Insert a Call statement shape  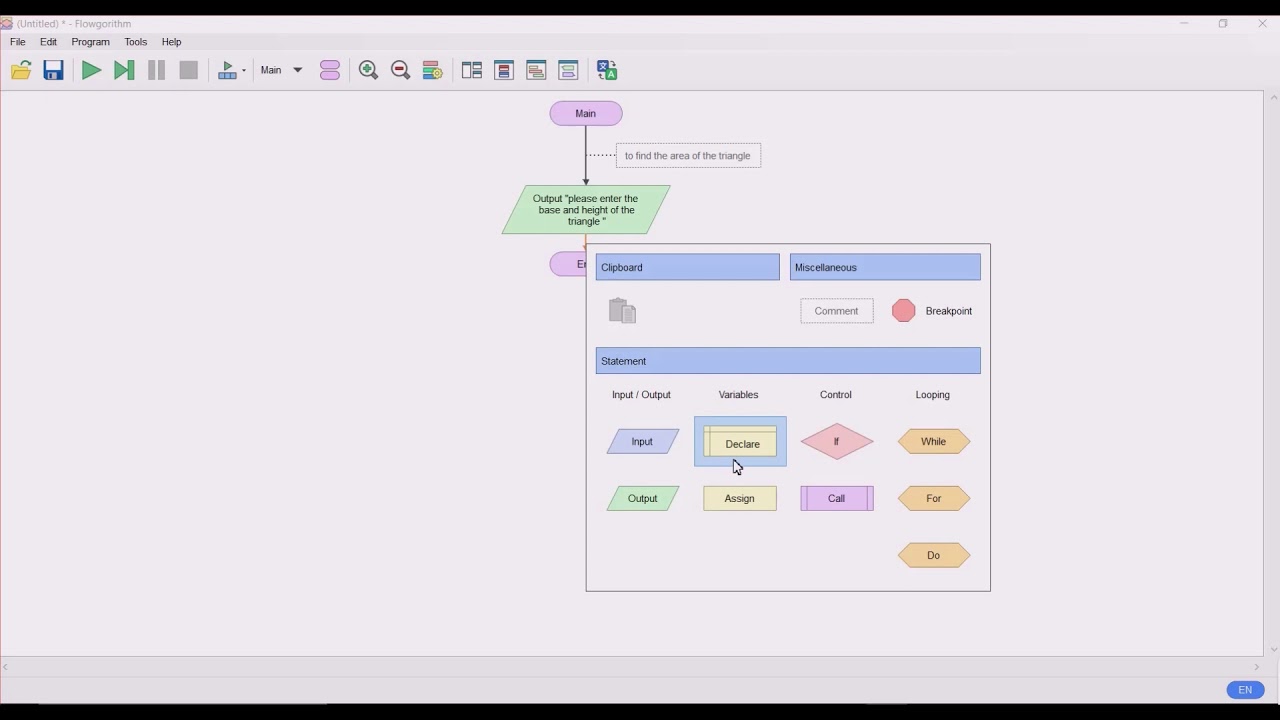pos(837,498)
